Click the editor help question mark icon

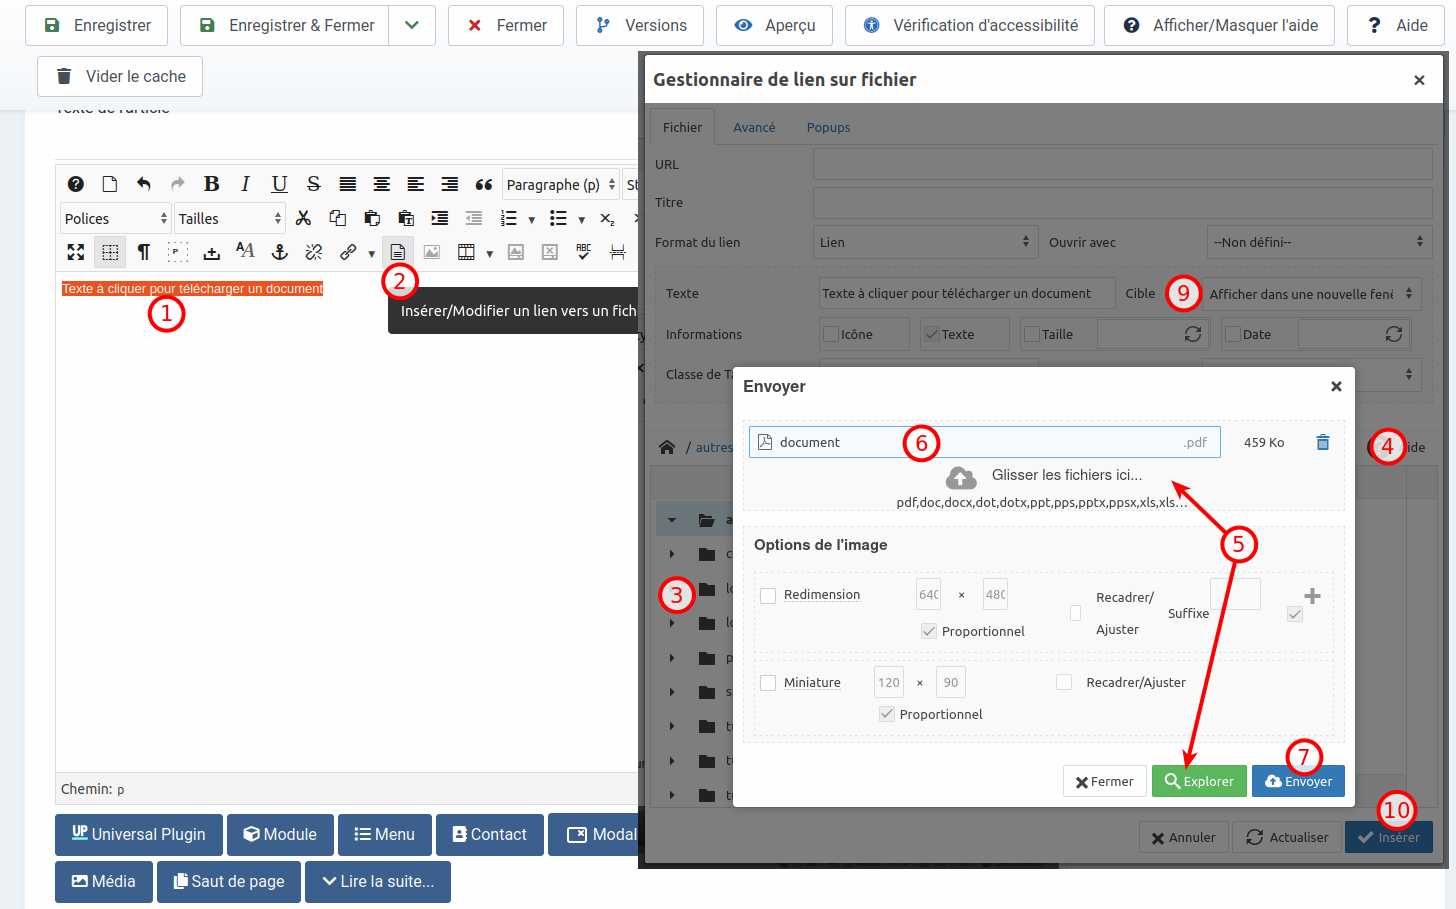[76, 184]
